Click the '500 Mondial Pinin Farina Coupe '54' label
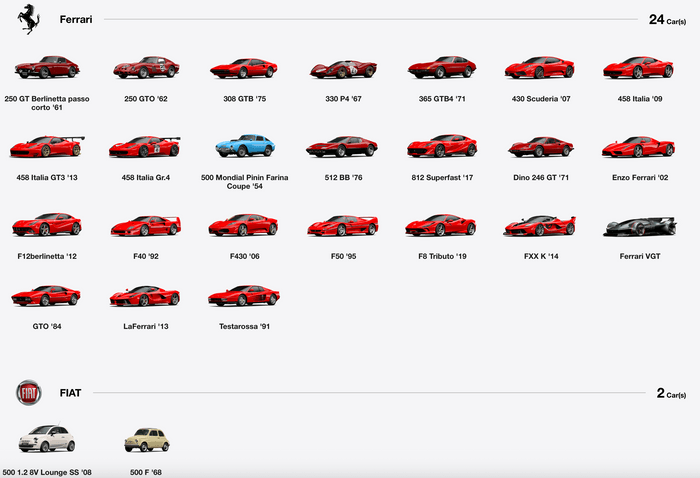Viewport: 700px width, 478px height. coord(245,182)
